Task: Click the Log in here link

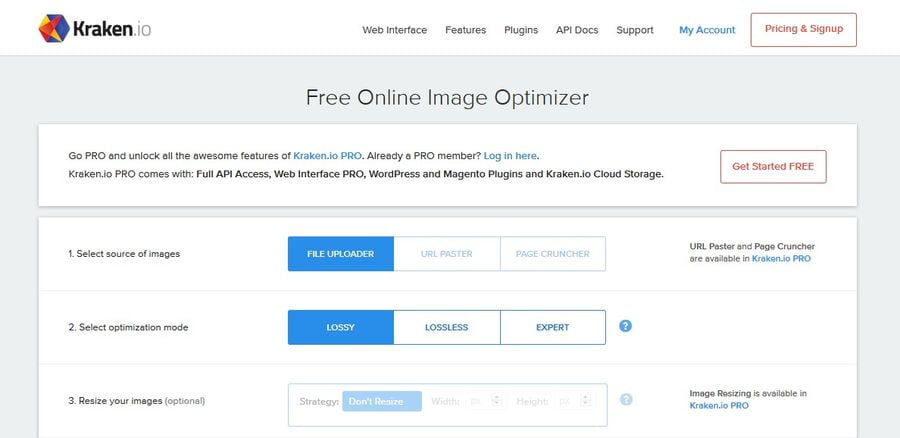Action: point(510,156)
